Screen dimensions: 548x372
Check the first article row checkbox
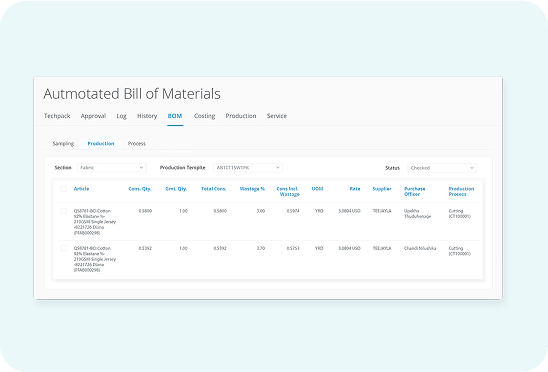tap(64, 211)
